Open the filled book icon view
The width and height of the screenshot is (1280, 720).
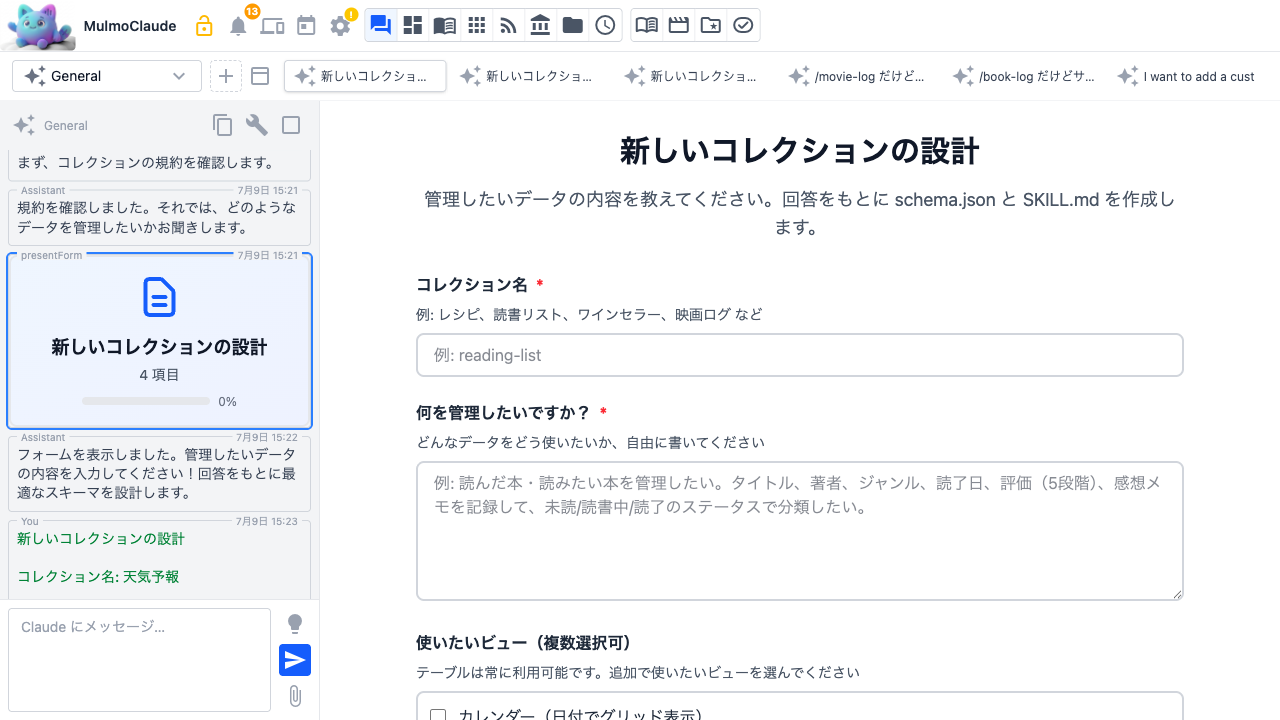pos(444,26)
